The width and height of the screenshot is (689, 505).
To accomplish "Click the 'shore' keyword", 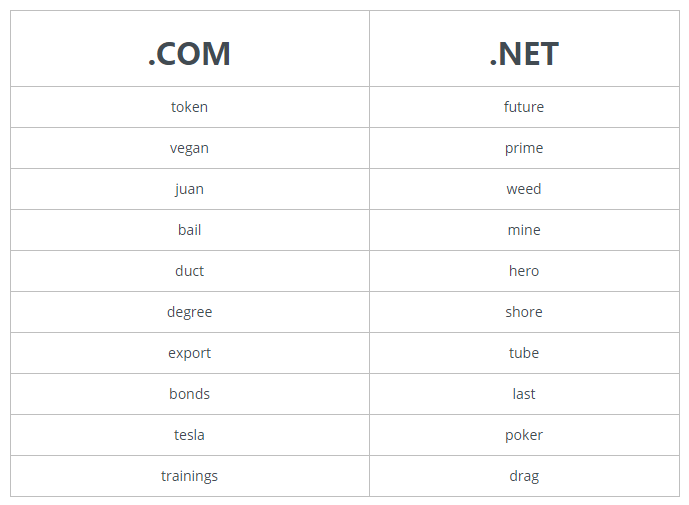I will coord(524,312).
